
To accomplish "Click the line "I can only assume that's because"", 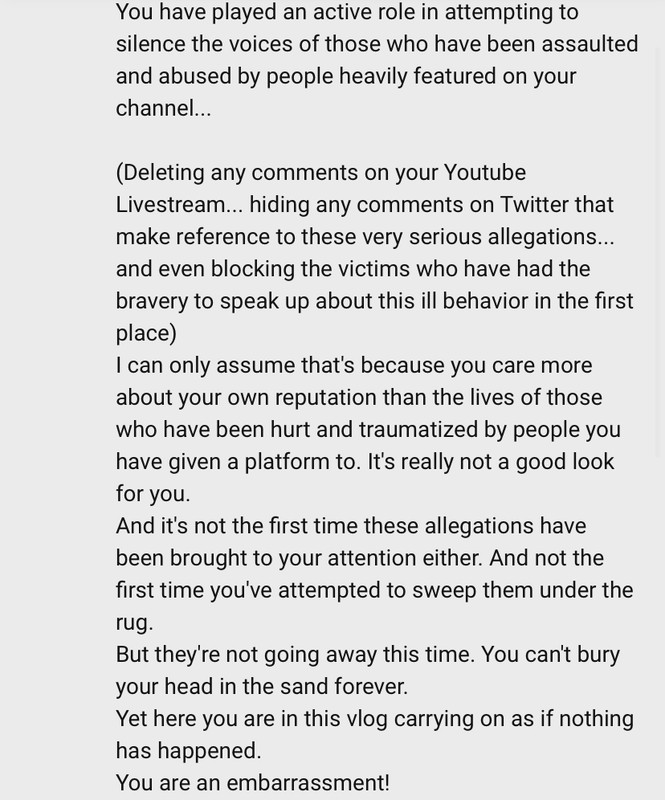I will [354, 365].
